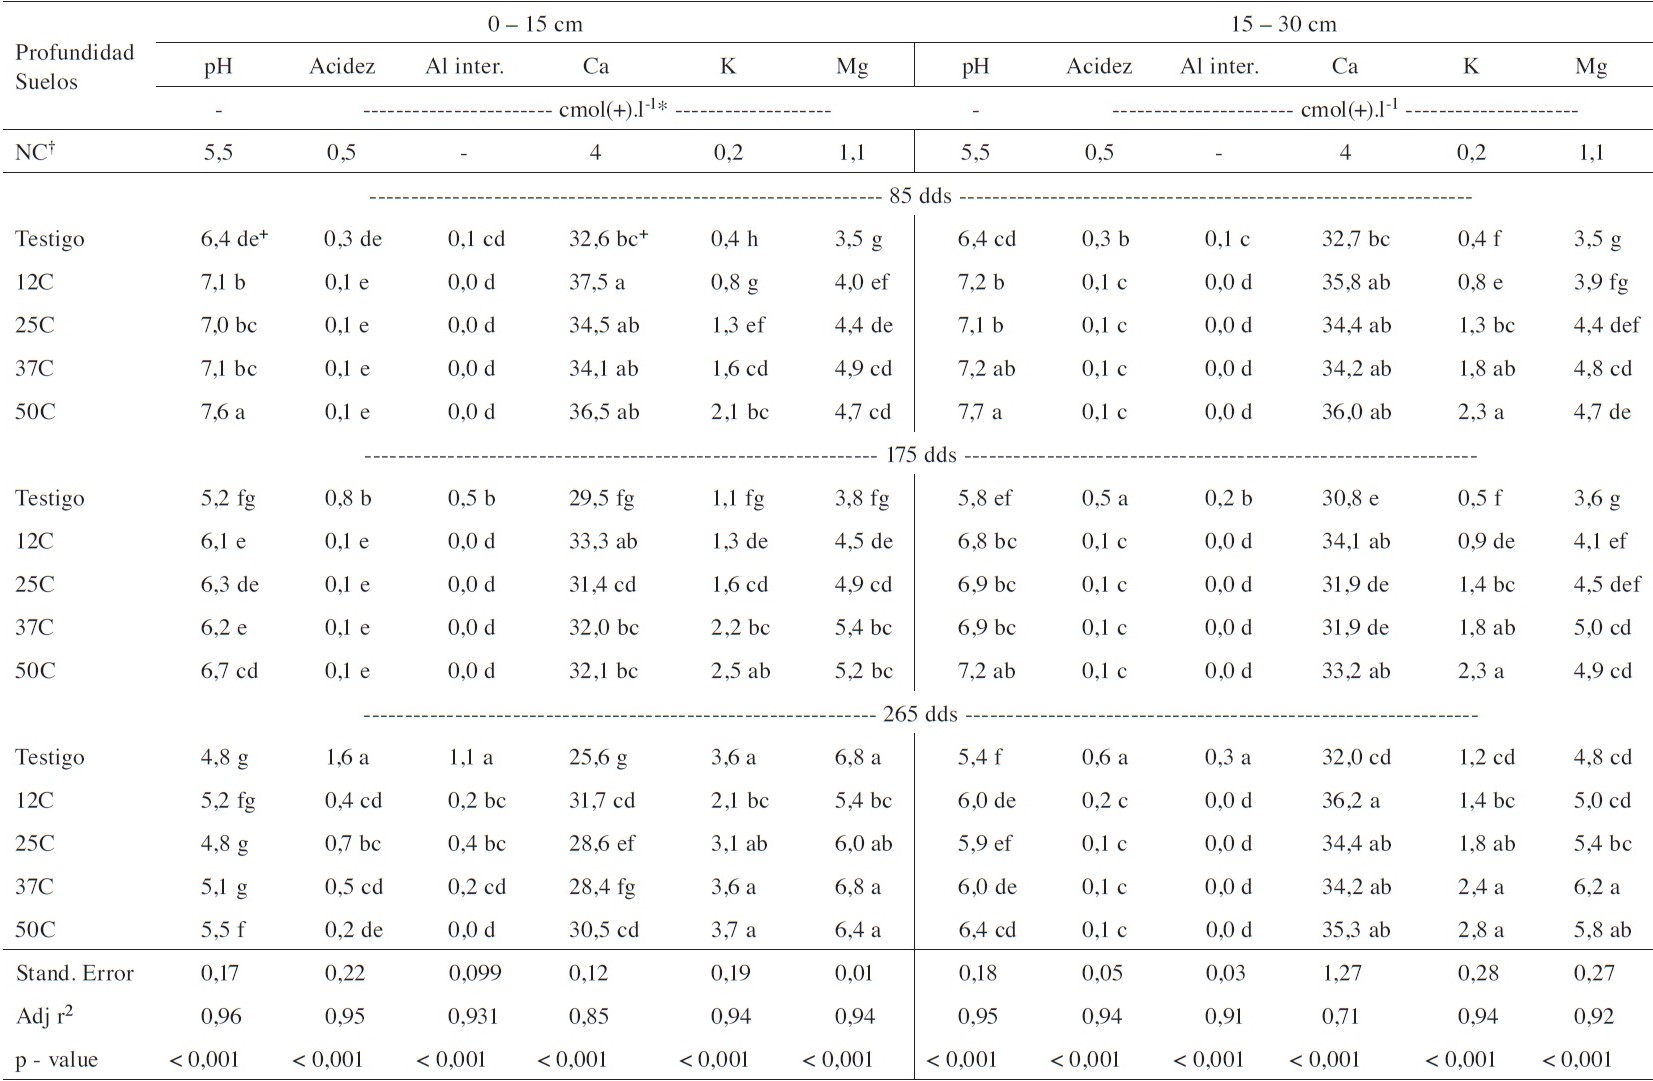Click the '0 – 15 cm' depth header

pos(535,24)
